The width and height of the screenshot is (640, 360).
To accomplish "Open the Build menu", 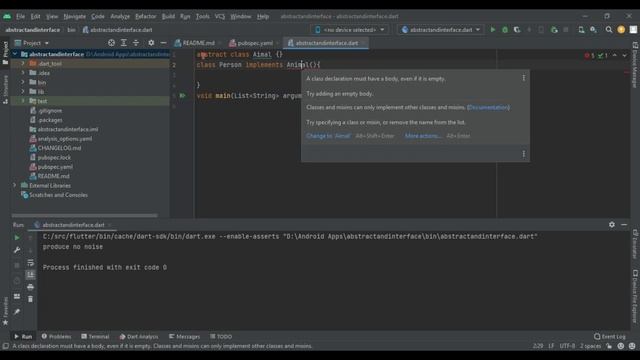I will [168, 16].
